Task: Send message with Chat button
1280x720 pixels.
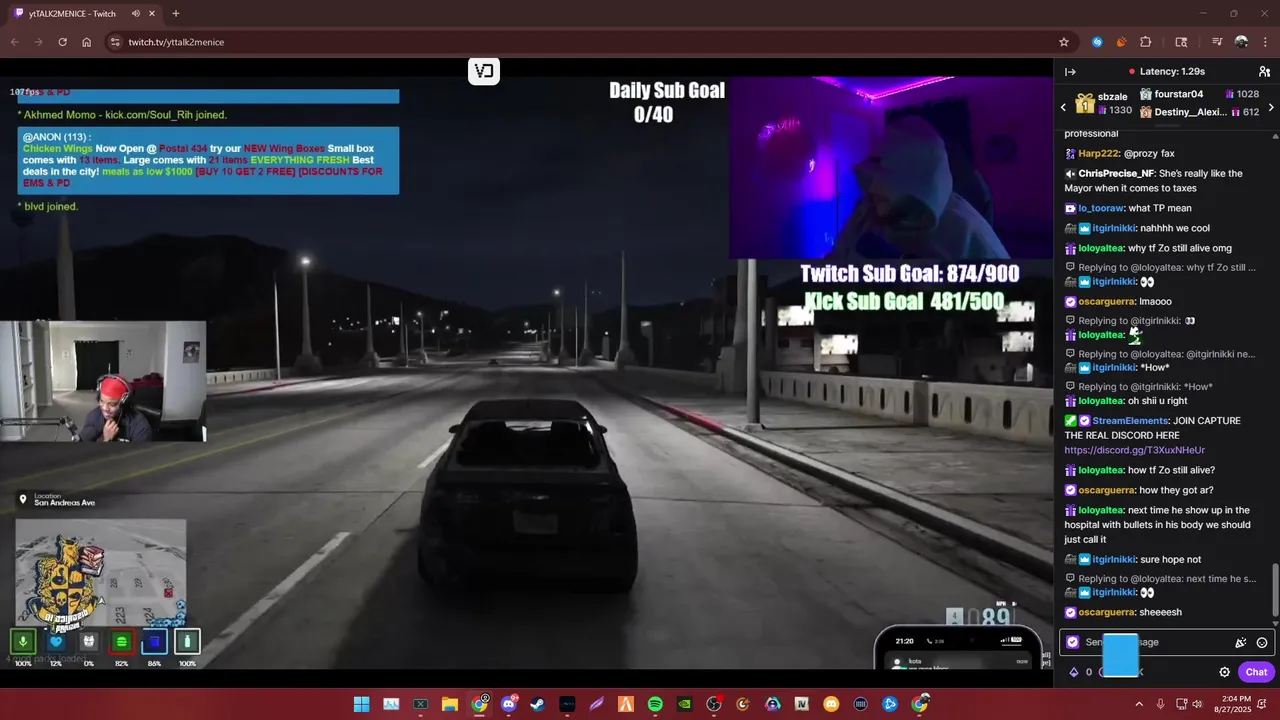Action: coord(1256,672)
